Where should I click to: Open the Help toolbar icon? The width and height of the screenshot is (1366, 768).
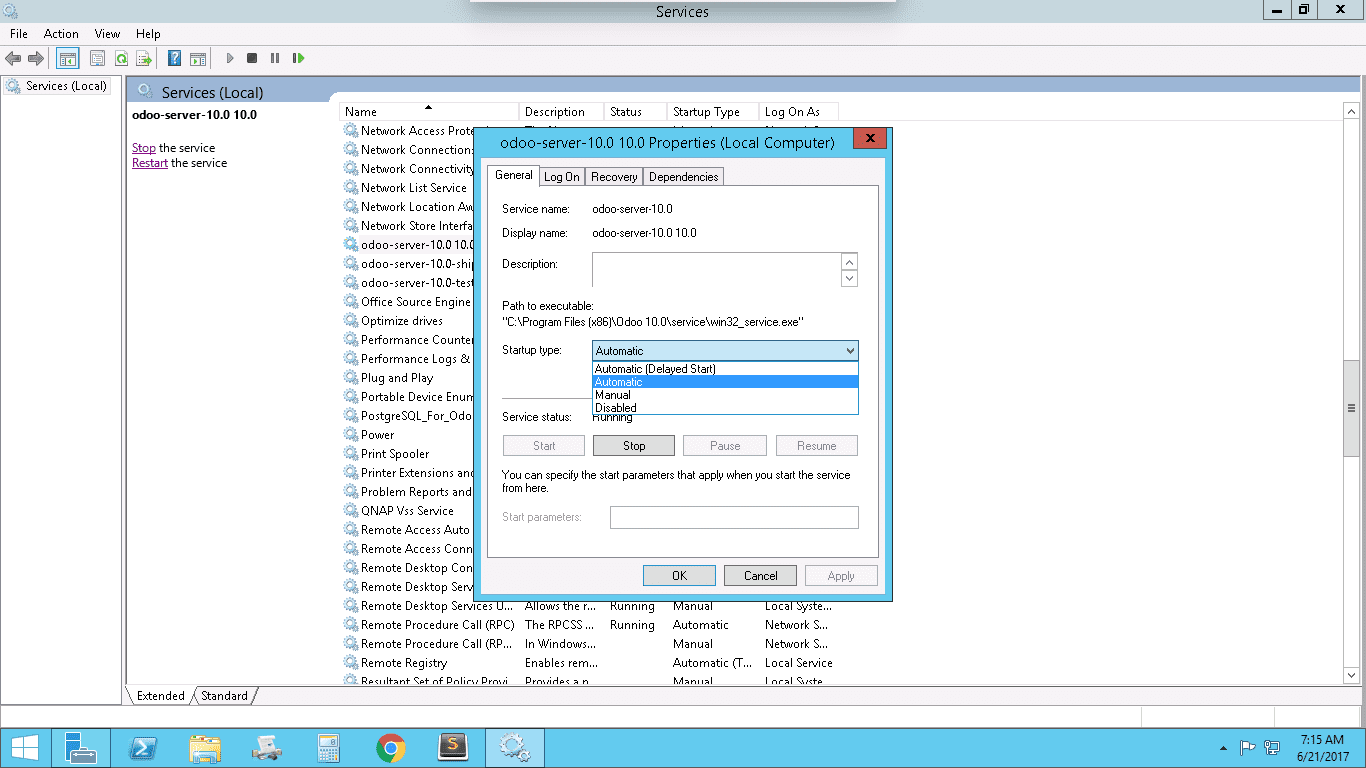click(174, 59)
